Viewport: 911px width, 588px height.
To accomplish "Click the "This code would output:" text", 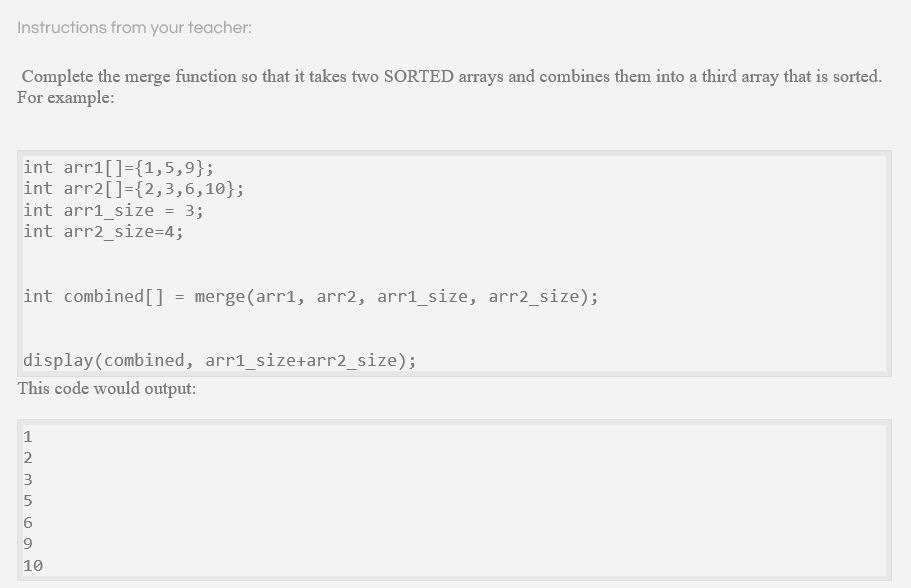I will tap(107, 388).
